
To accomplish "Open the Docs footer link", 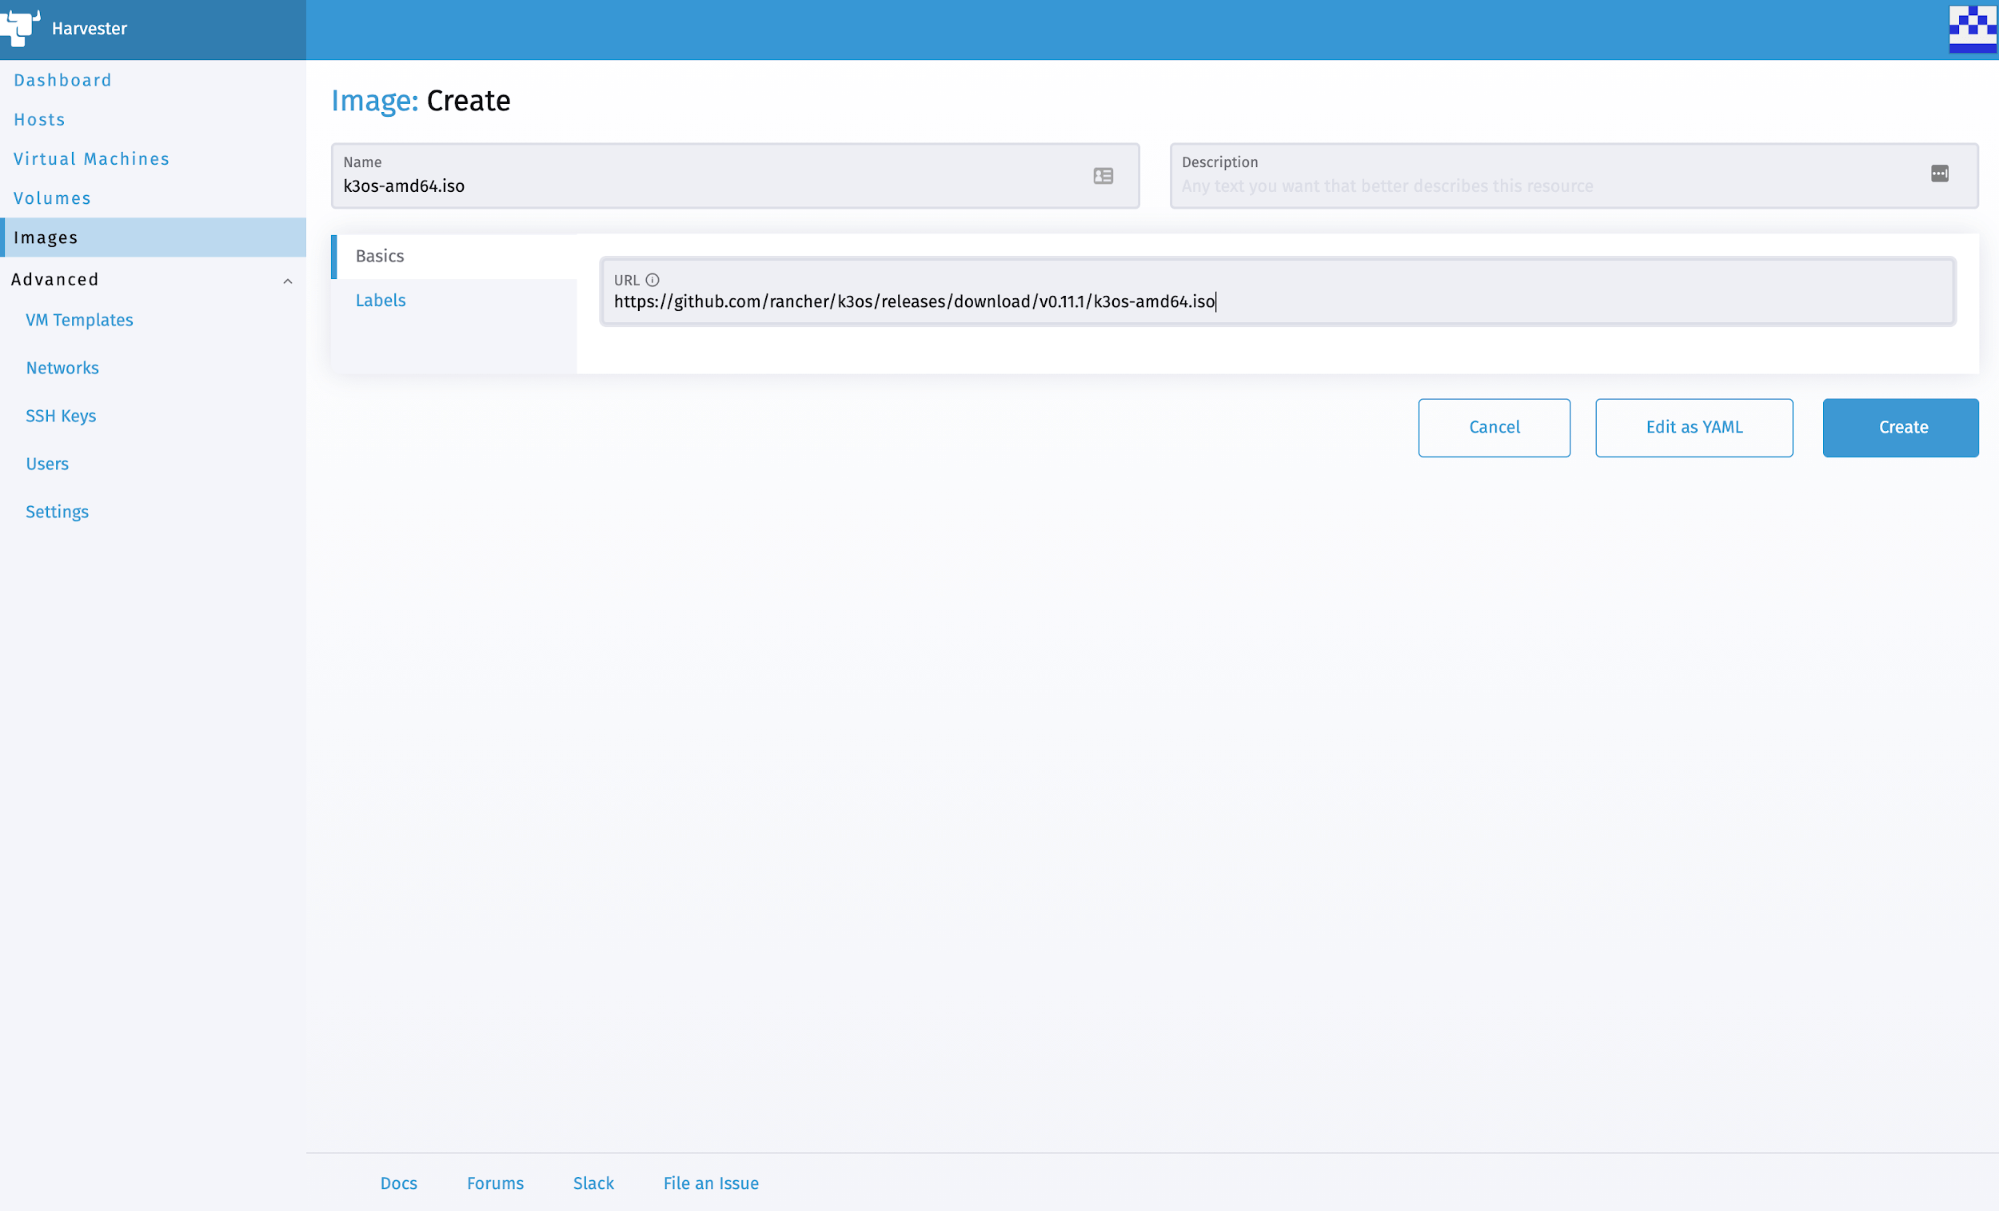I will point(398,1183).
